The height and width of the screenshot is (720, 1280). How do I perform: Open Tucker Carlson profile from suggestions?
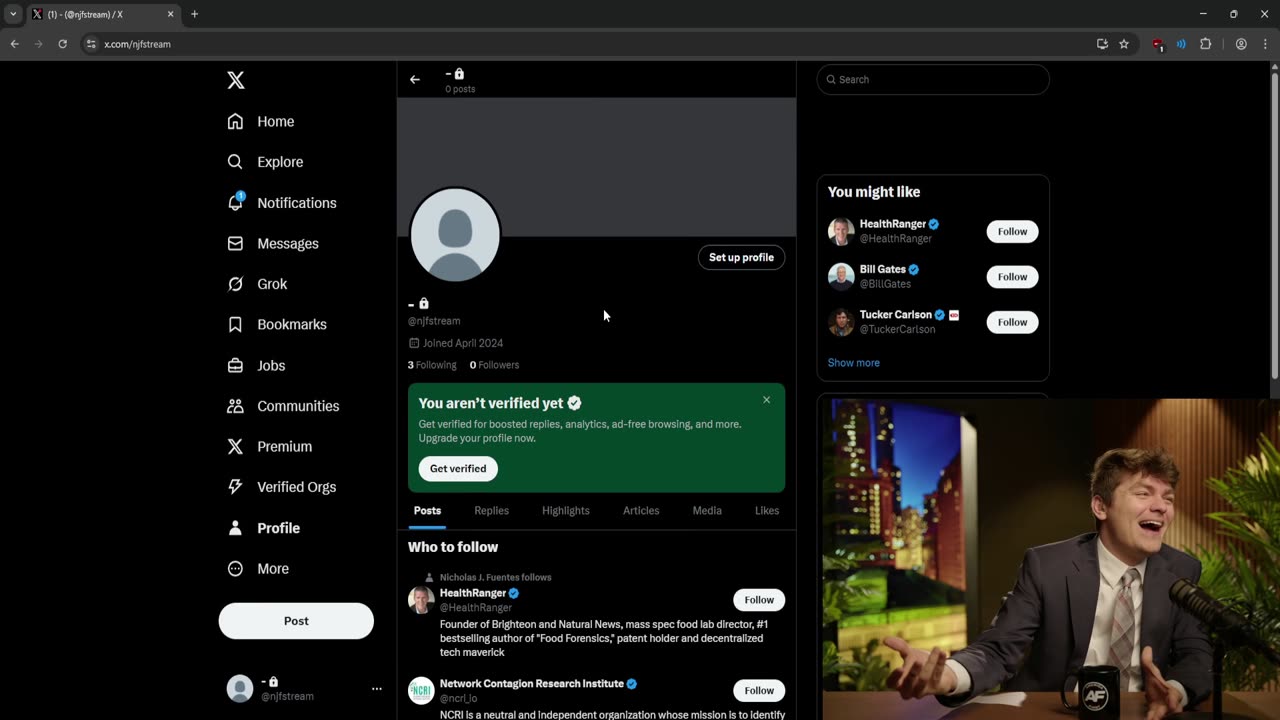(x=896, y=315)
